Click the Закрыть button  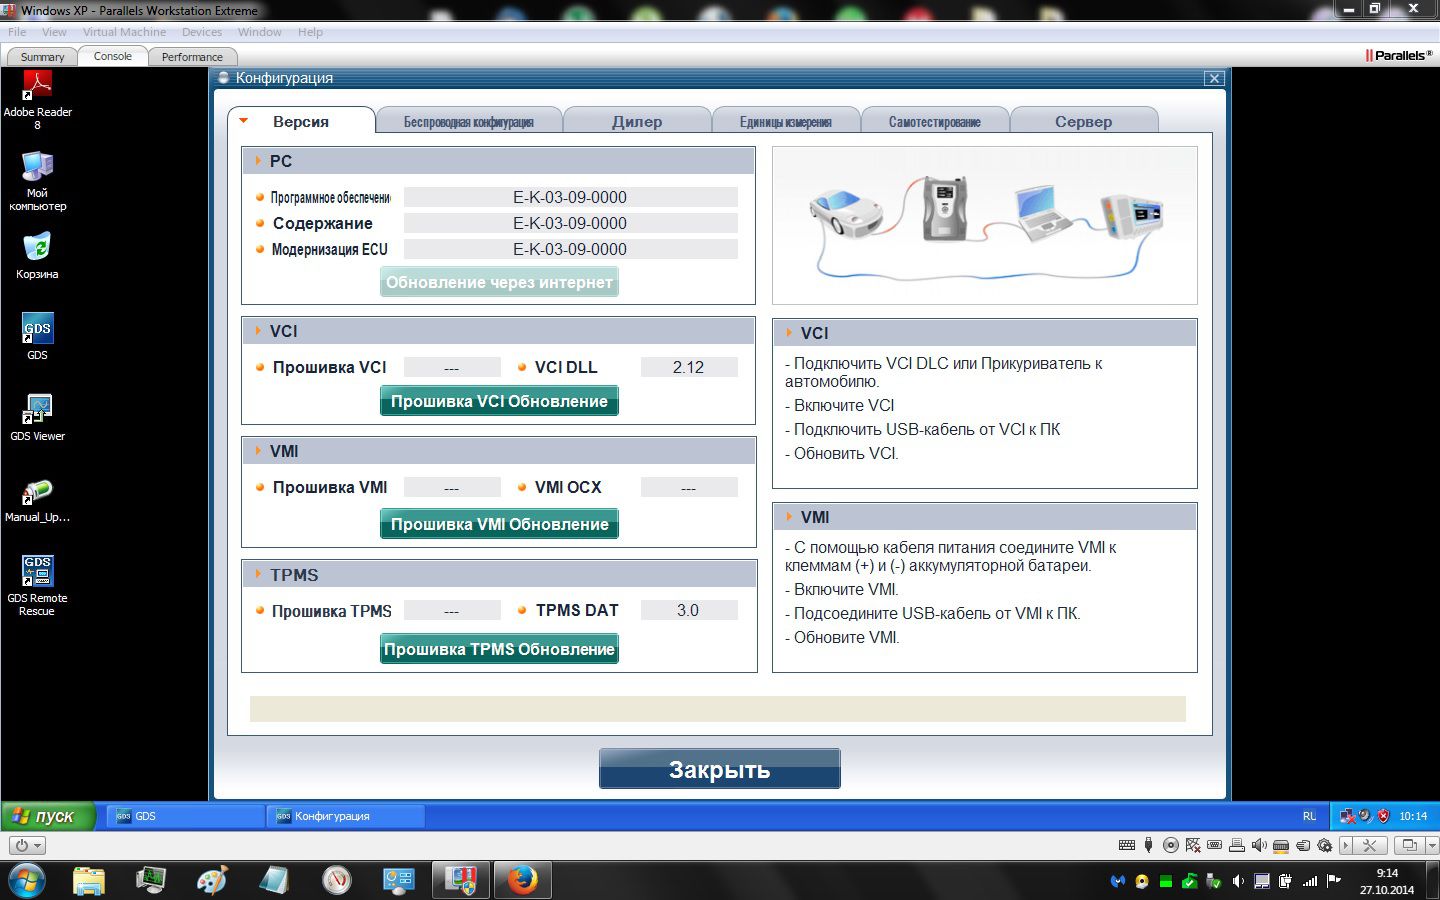click(x=720, y=769)
